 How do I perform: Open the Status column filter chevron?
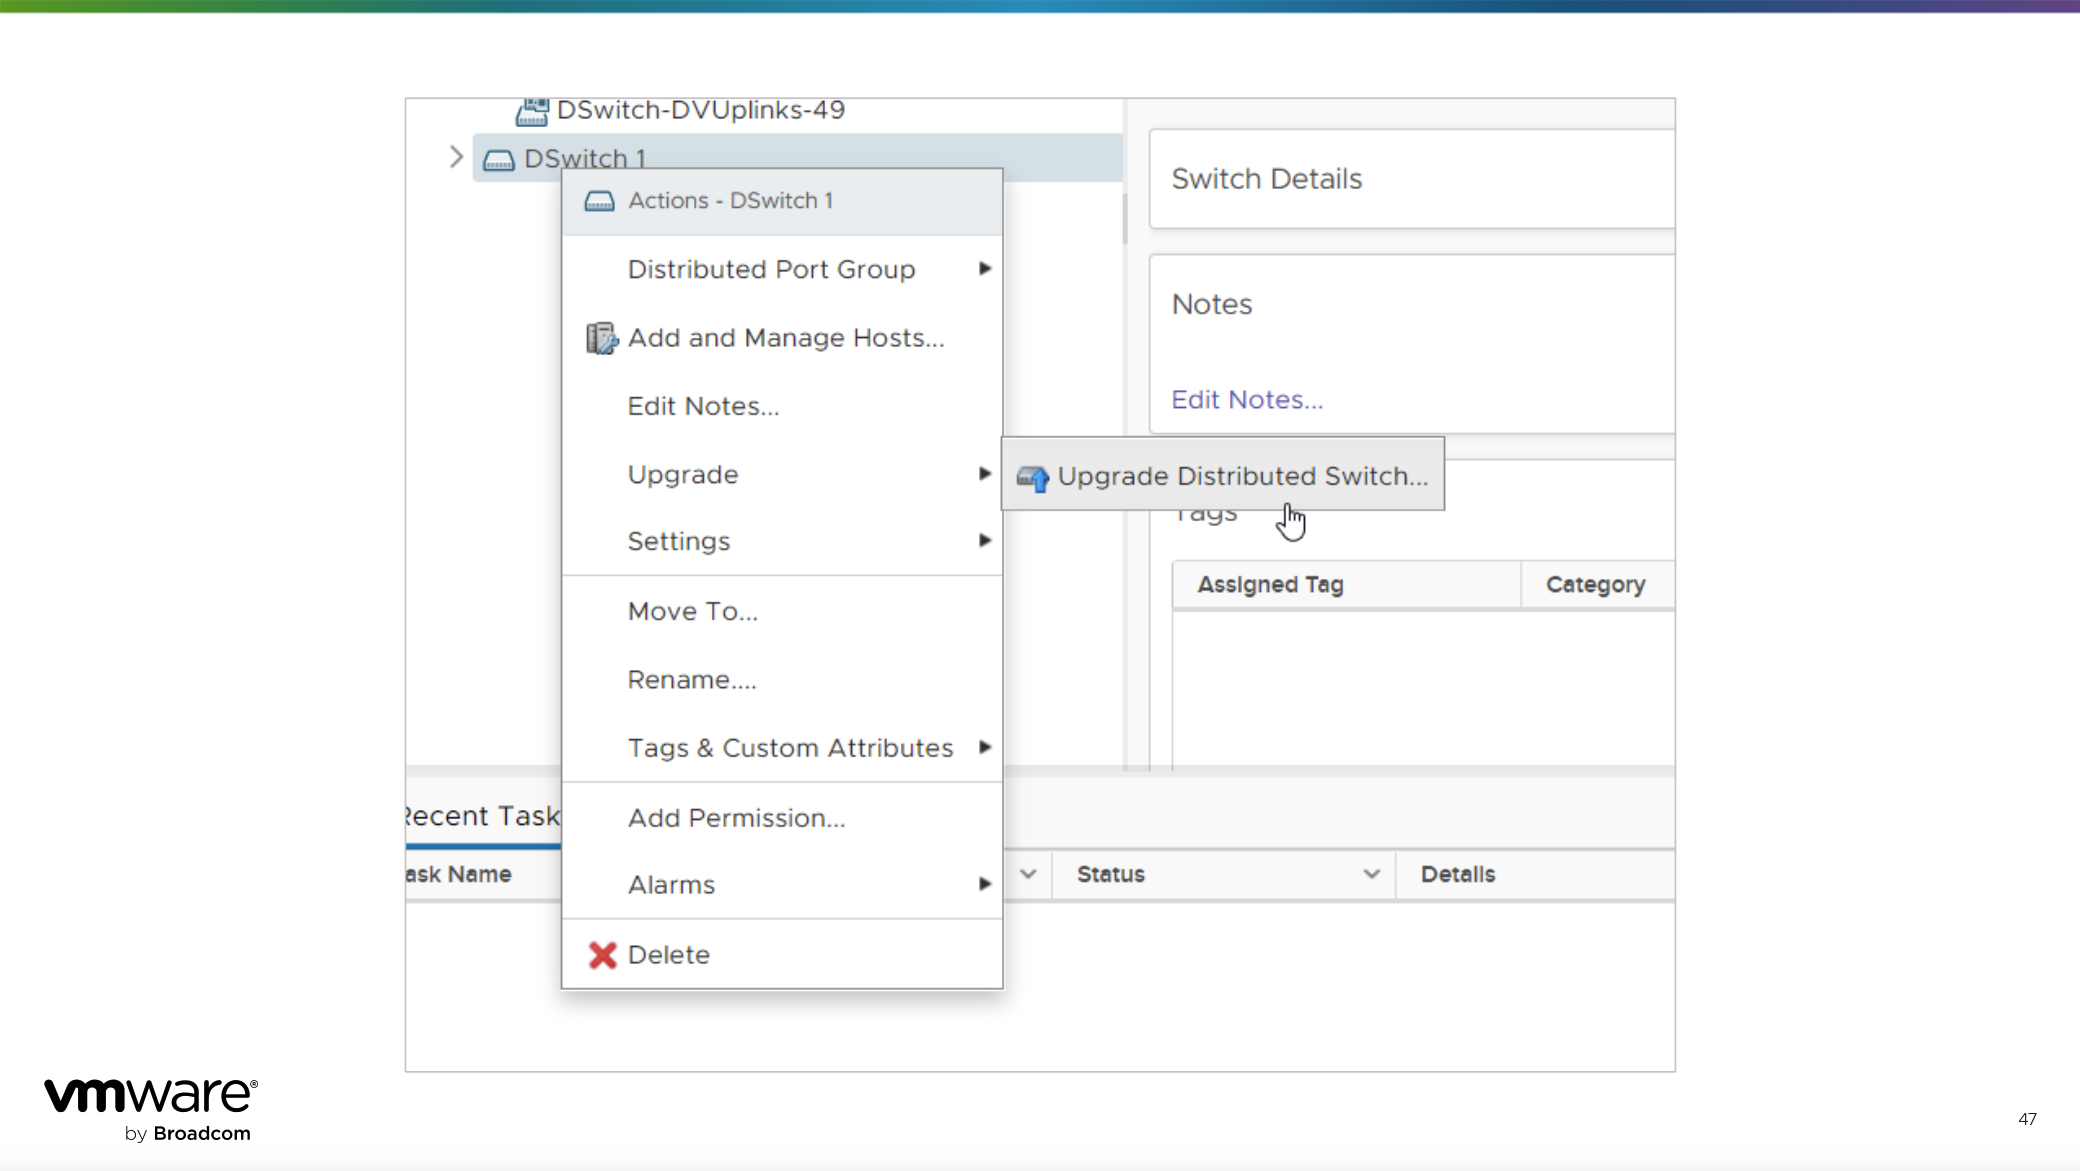[x=1371, y=874]
